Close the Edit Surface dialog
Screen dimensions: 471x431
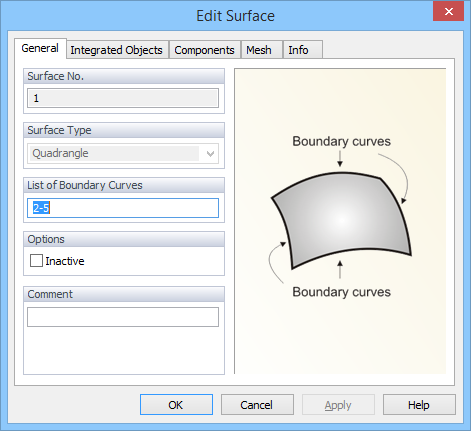point(448,12)
